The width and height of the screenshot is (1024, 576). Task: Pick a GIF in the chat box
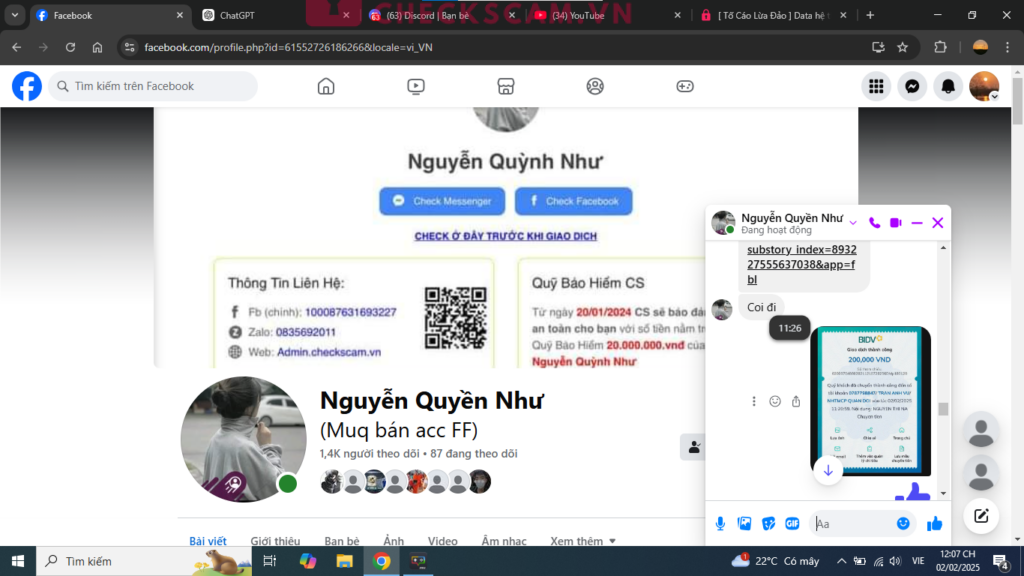793,523
